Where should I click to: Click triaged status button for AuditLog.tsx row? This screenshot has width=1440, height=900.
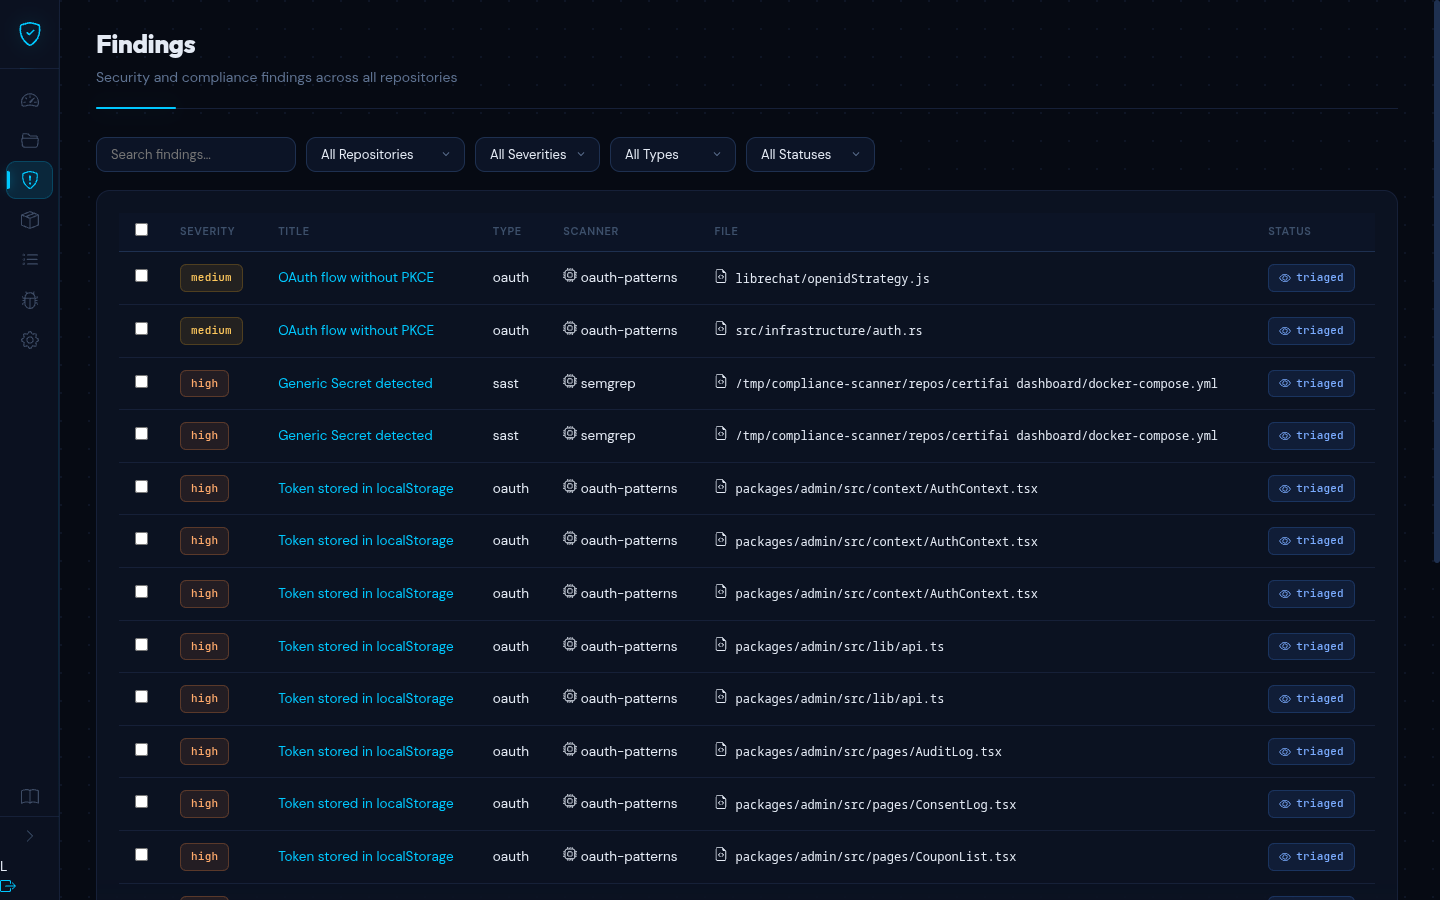point(1310,752)
